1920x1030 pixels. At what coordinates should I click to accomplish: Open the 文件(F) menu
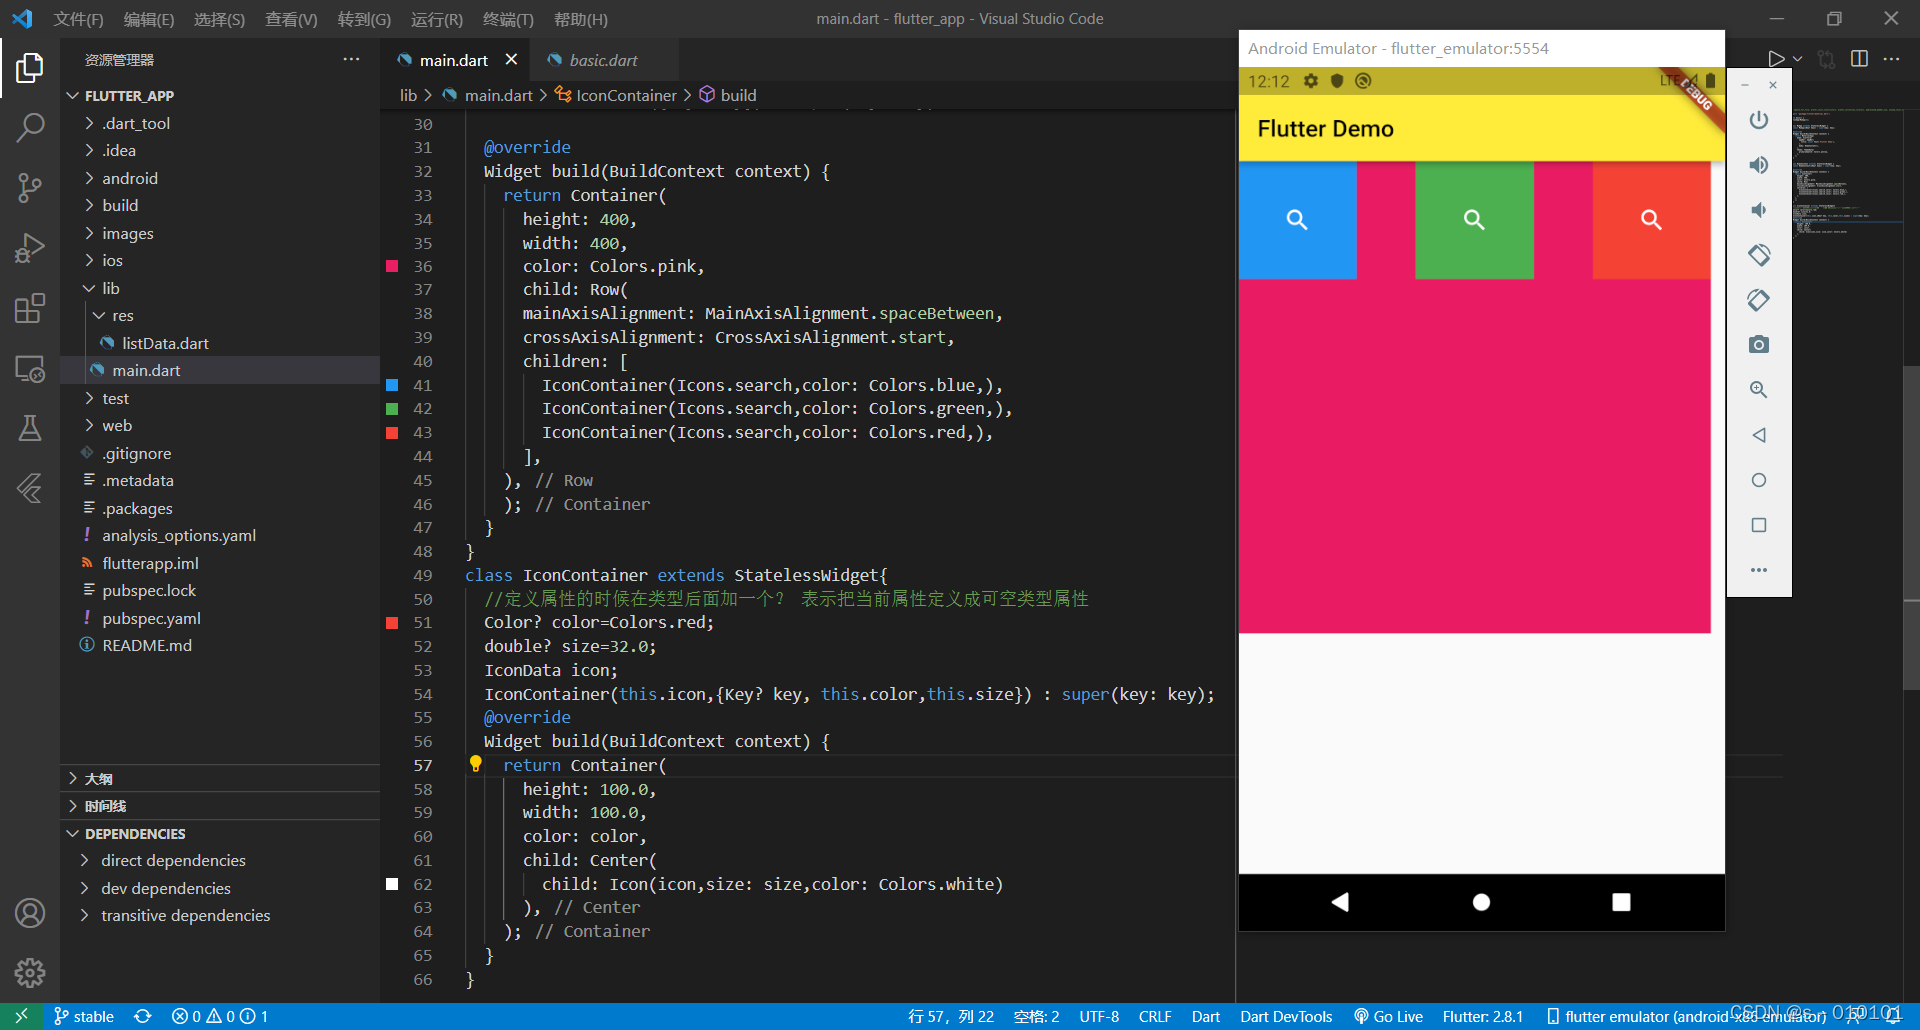(78, 19)
